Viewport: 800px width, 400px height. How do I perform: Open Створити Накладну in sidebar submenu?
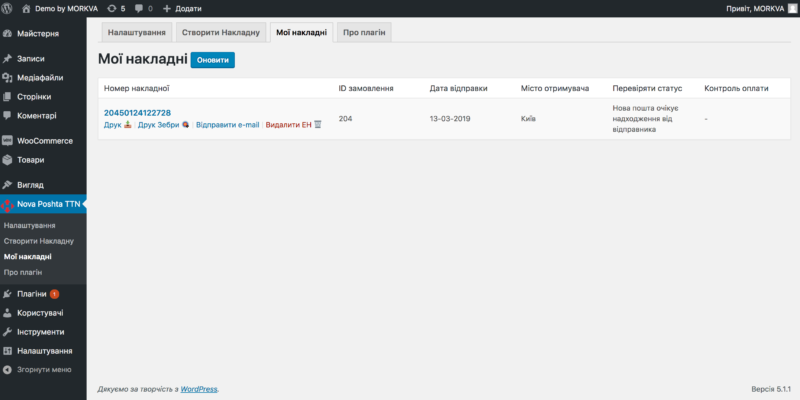(39, 241)
